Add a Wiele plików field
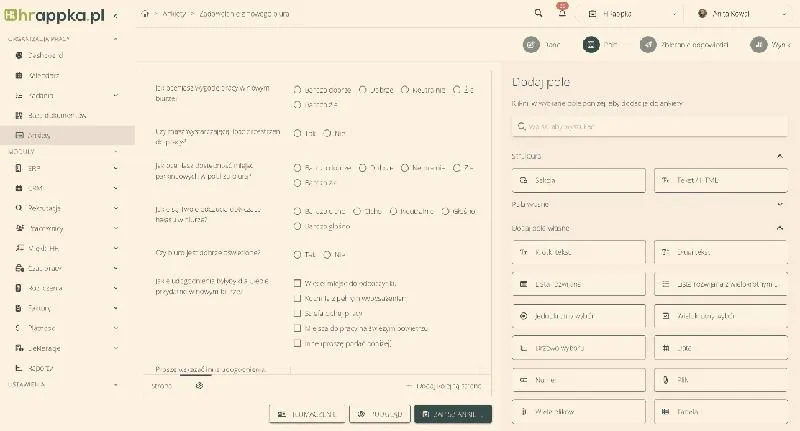 click(579, 412)
